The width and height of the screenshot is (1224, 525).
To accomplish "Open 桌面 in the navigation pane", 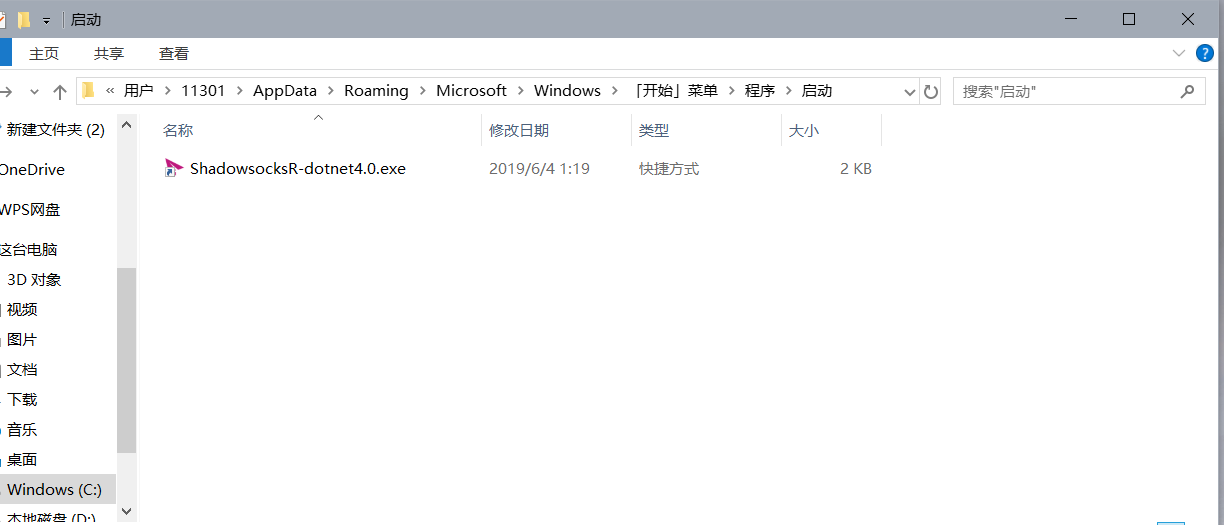I will pos(22,459).
